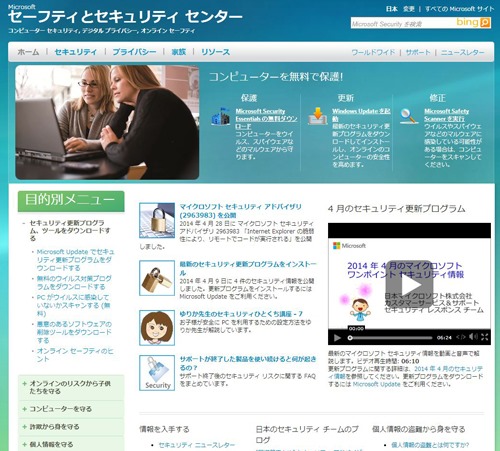Open the Yurika-sensei cartoon face thumbnail
This screenshot has height=451, width=500.
coord(157,328)
